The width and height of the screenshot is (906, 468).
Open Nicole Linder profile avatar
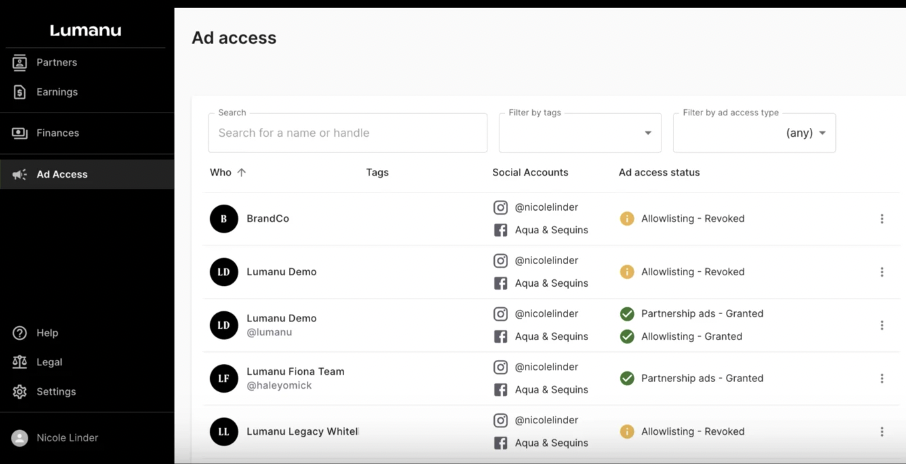point(19,438)
